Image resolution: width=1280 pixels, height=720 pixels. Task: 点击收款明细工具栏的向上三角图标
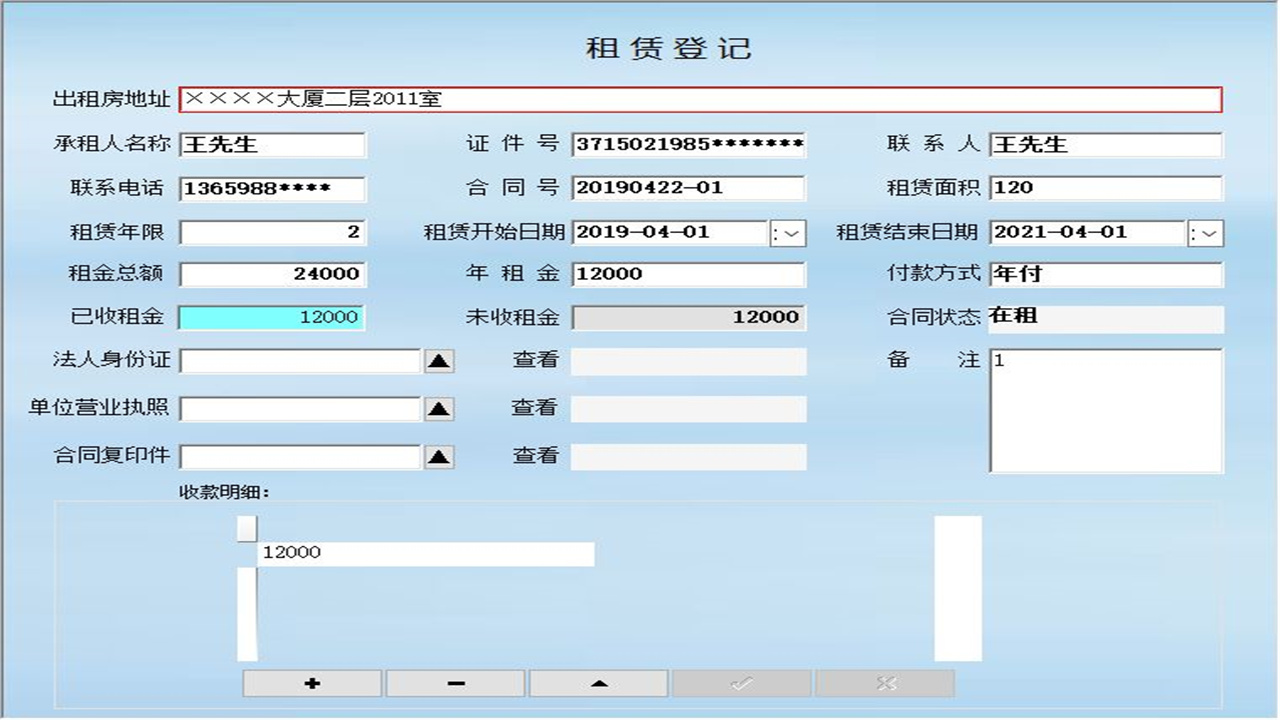(x=597, y=683)
